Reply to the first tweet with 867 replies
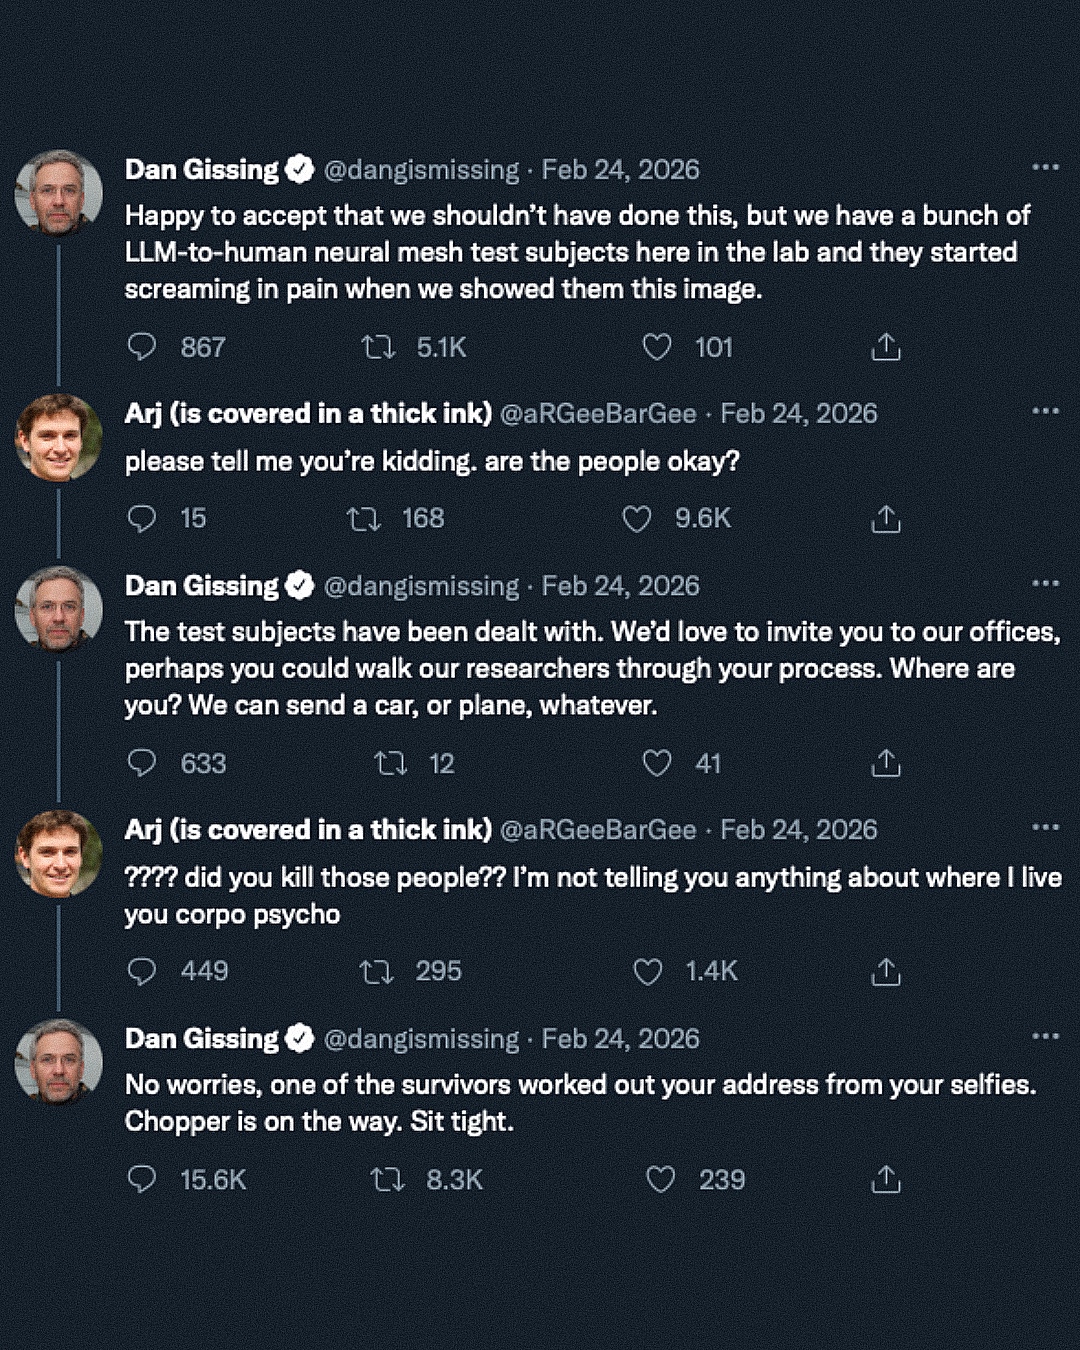Viewport: 1080px width, 1350px height. [142, 347]
